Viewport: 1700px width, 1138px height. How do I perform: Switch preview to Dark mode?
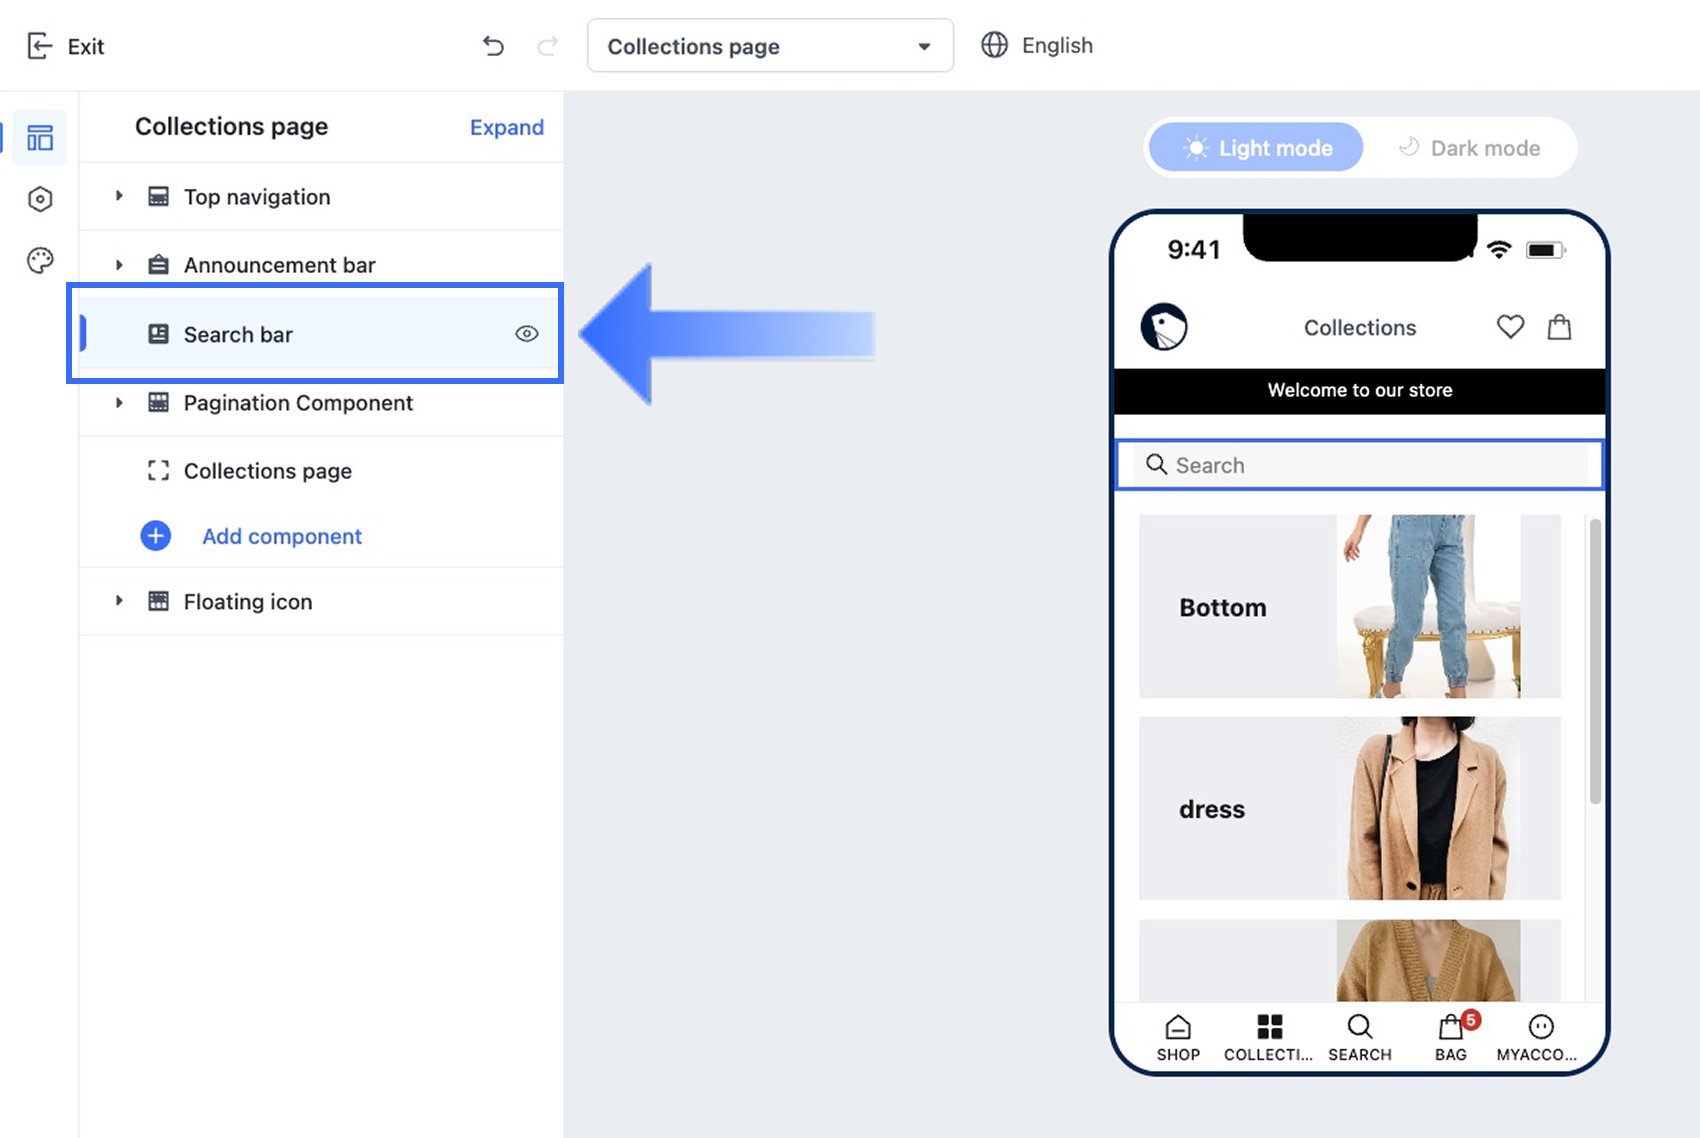[1469, 148]
